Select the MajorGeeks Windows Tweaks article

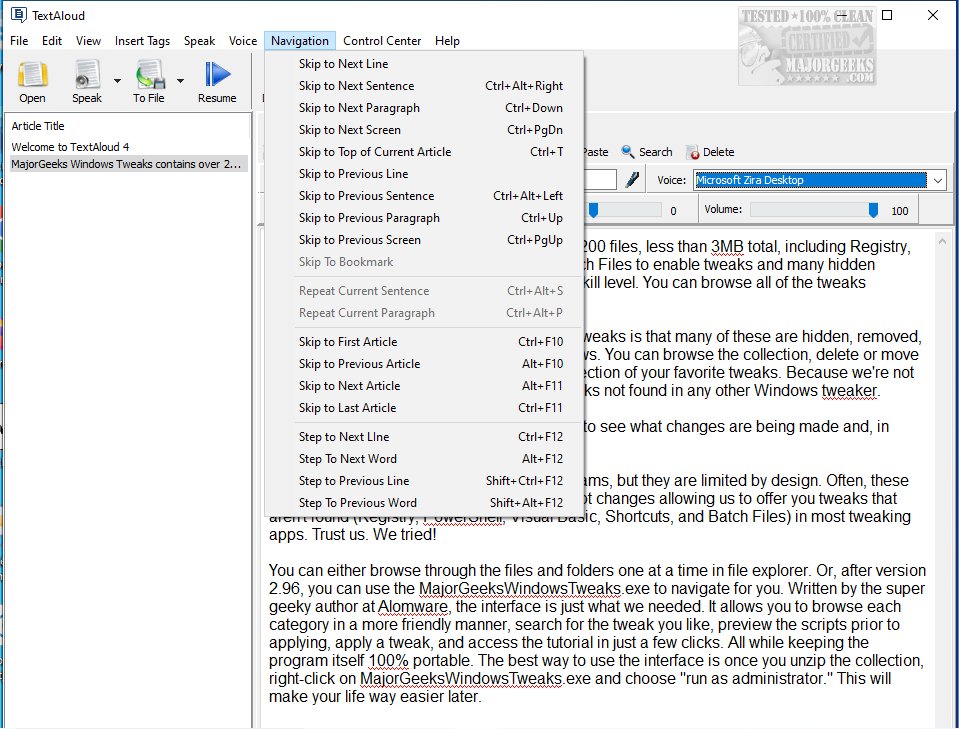click(128, 164)
